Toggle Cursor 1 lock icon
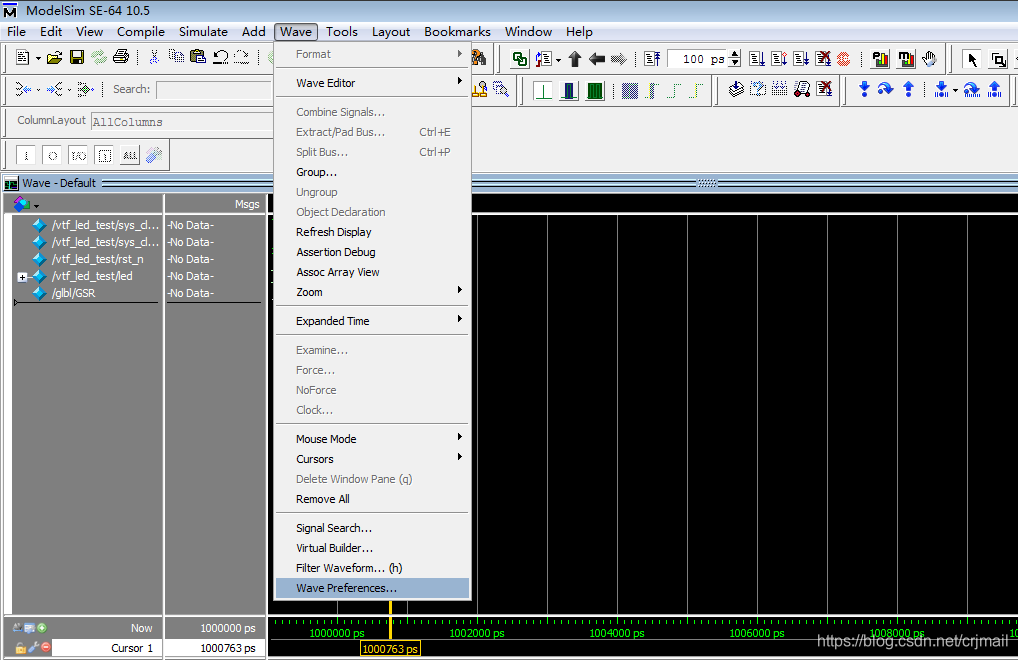This screenshot has width=1018, height=660. click(21, 647)
